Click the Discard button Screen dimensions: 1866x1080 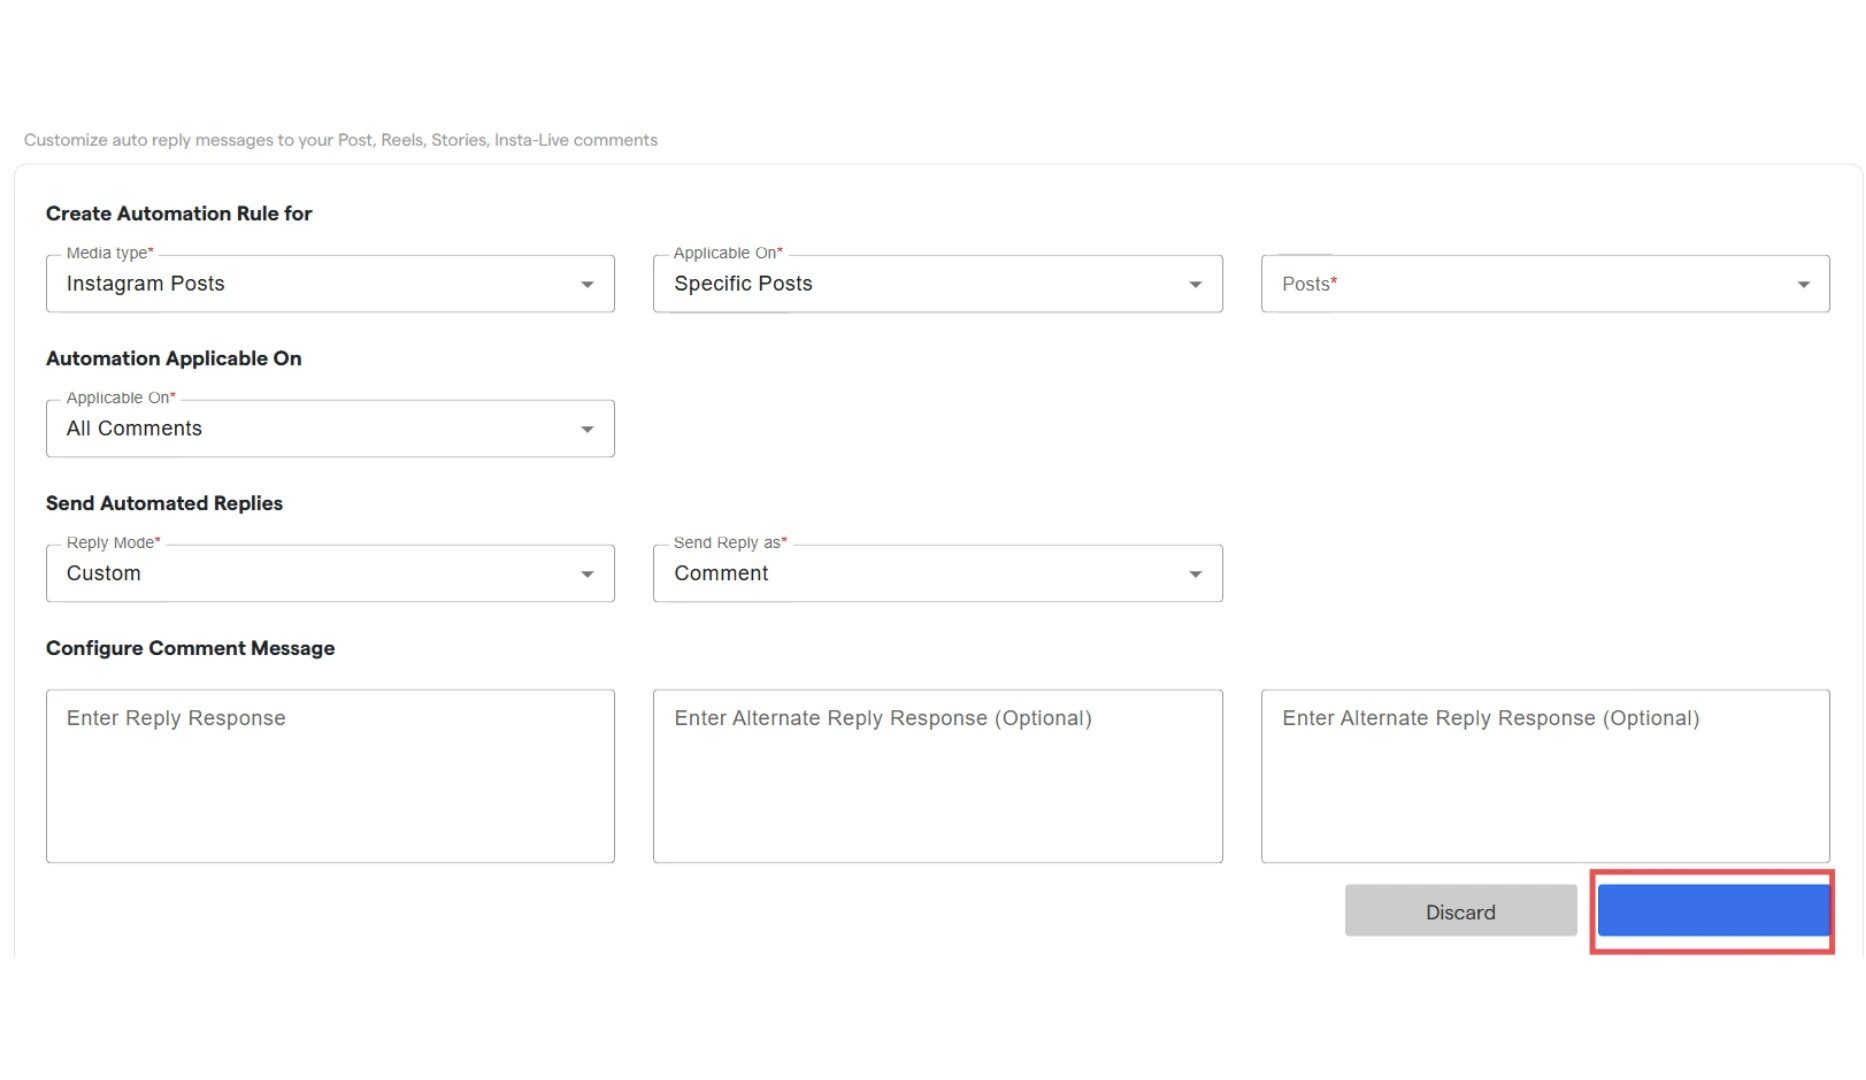tap(1460, 910)
